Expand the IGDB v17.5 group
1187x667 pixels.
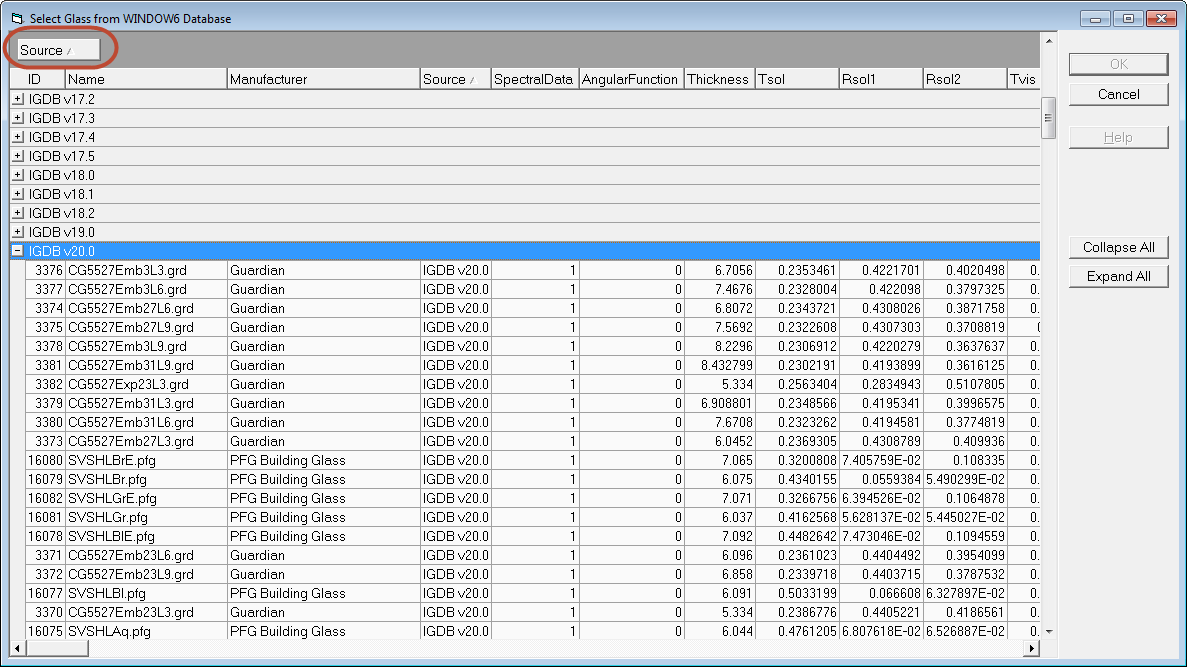pyautogui.click(x=18, y=156)
